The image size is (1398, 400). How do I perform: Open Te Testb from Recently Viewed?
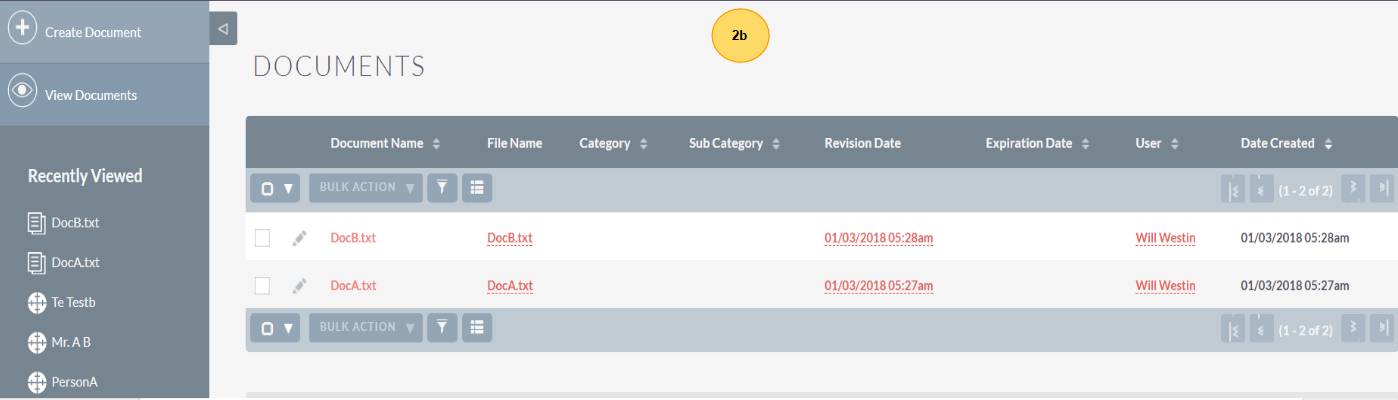(73, 302)
